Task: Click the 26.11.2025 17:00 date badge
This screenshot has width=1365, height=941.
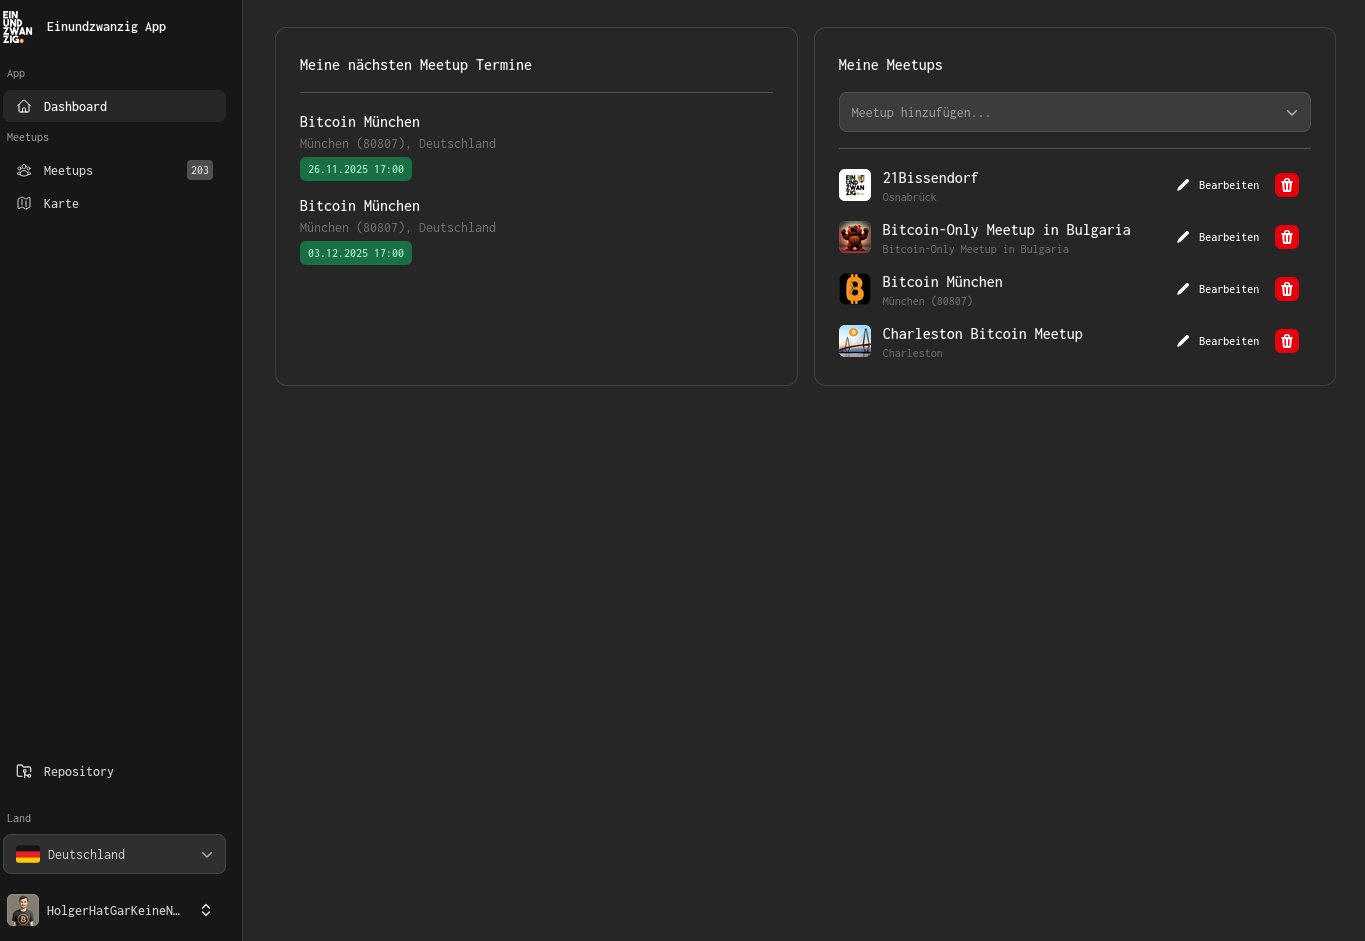Action: pyautogui.click(x=355, y=169)
